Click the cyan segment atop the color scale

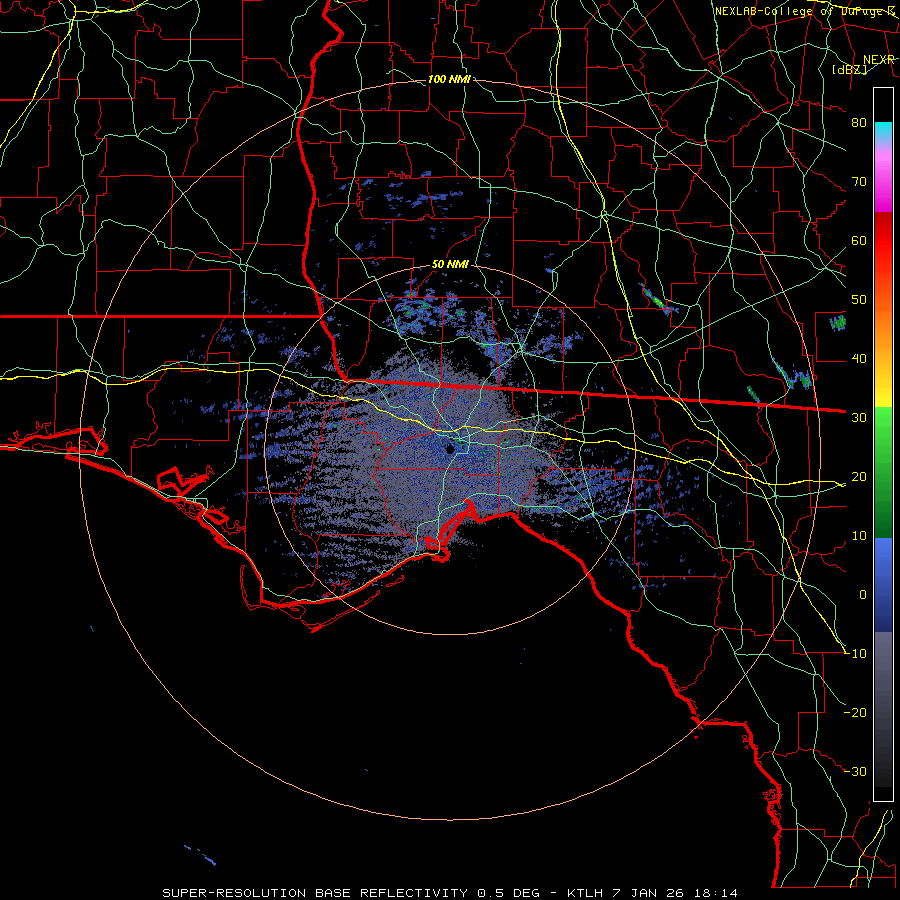pyautogui.click(x=883, y=132)
